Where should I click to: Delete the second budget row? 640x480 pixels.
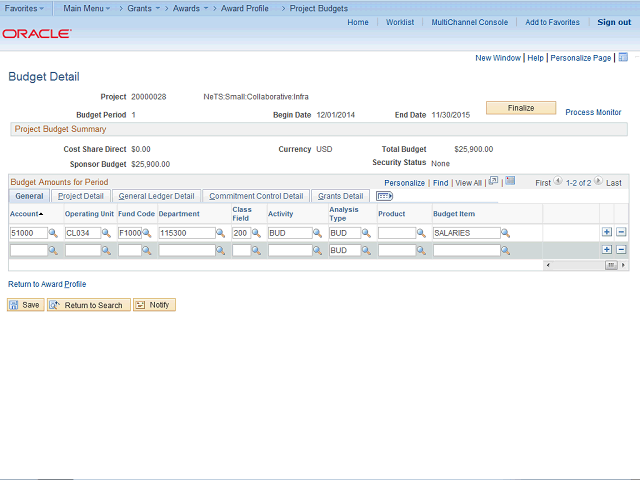[x=621, y=249]
